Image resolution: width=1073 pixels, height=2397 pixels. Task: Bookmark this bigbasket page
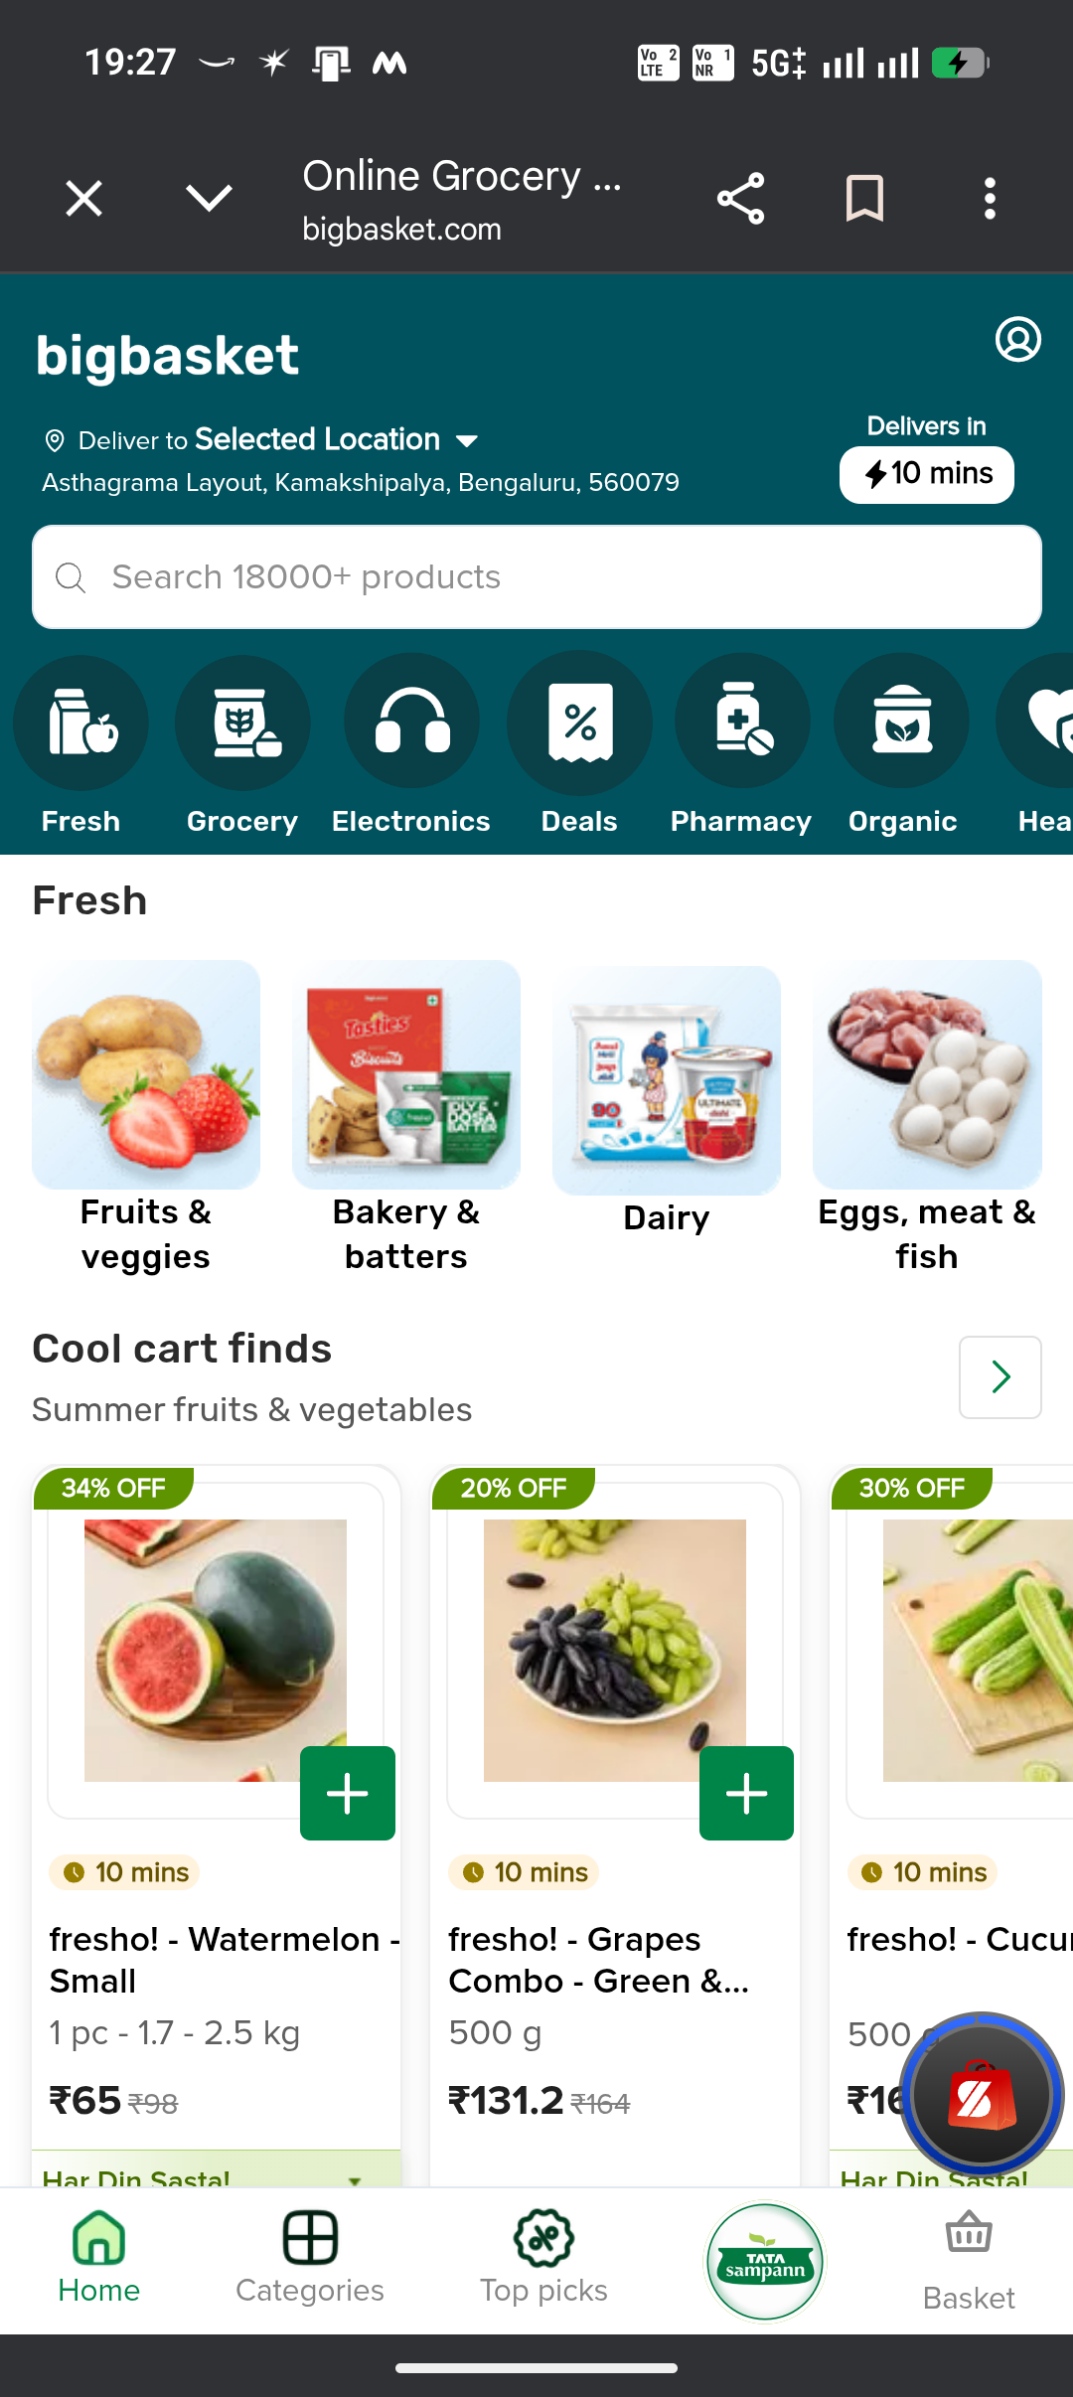click(x=865, y=198)
